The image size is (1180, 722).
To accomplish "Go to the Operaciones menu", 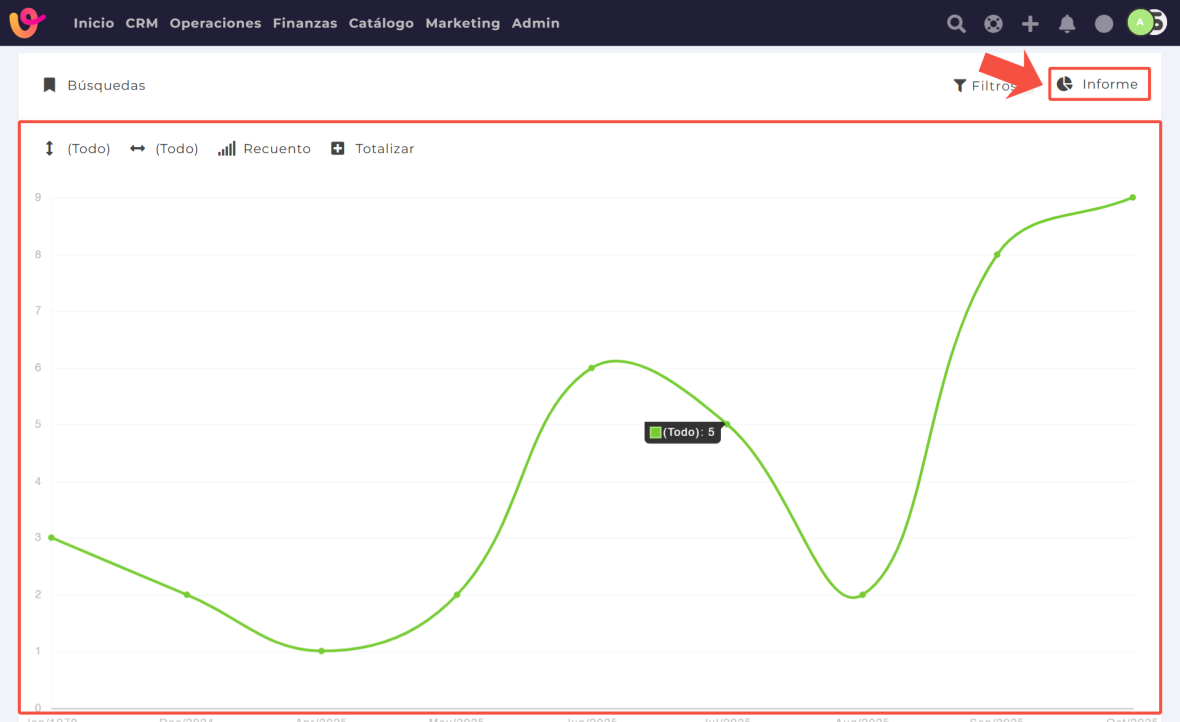I will pos(215,23).
